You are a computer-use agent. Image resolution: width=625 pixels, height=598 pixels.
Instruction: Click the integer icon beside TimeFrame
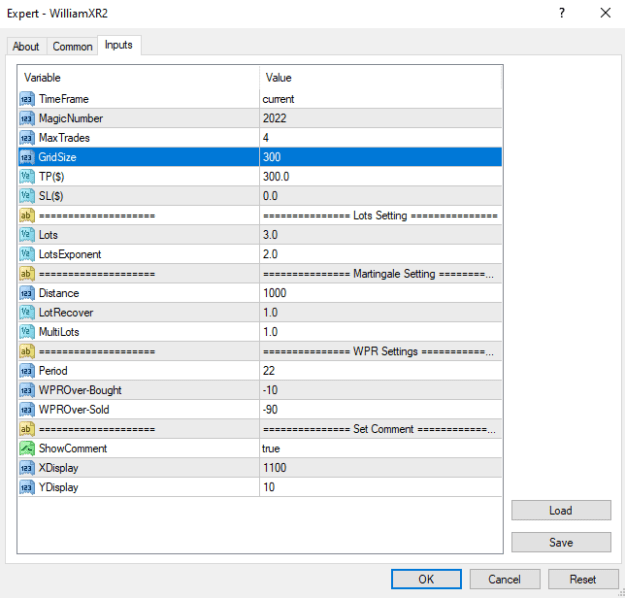click(x=27, y=99)
